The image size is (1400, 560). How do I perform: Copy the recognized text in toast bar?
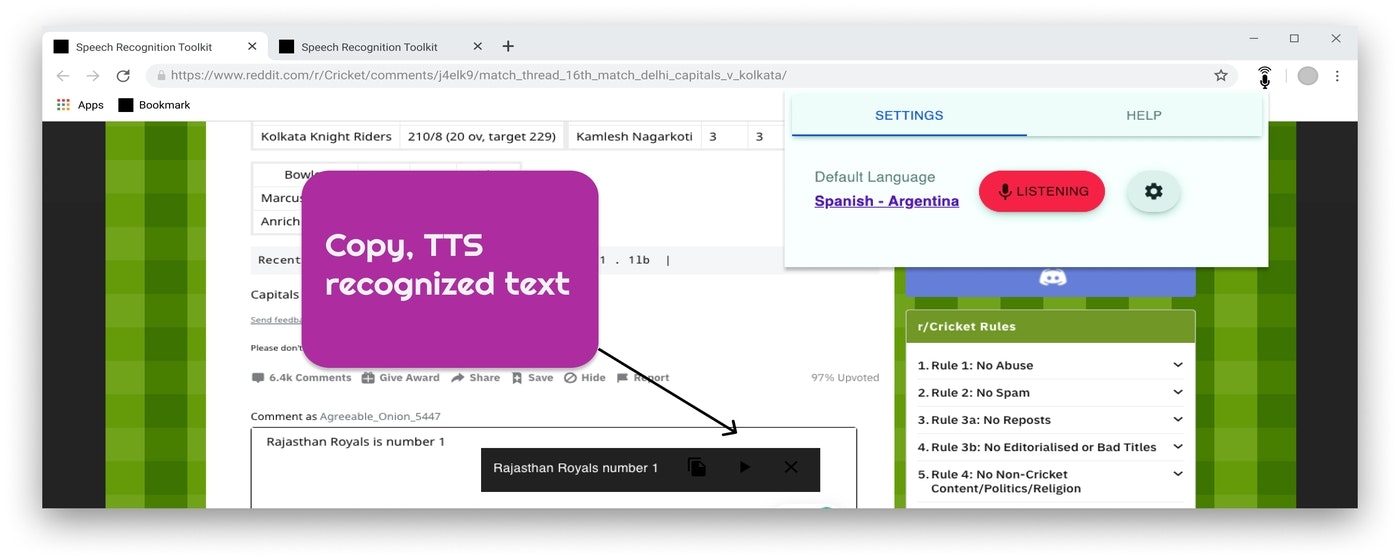pyautogui.click(x=697, y=467)
